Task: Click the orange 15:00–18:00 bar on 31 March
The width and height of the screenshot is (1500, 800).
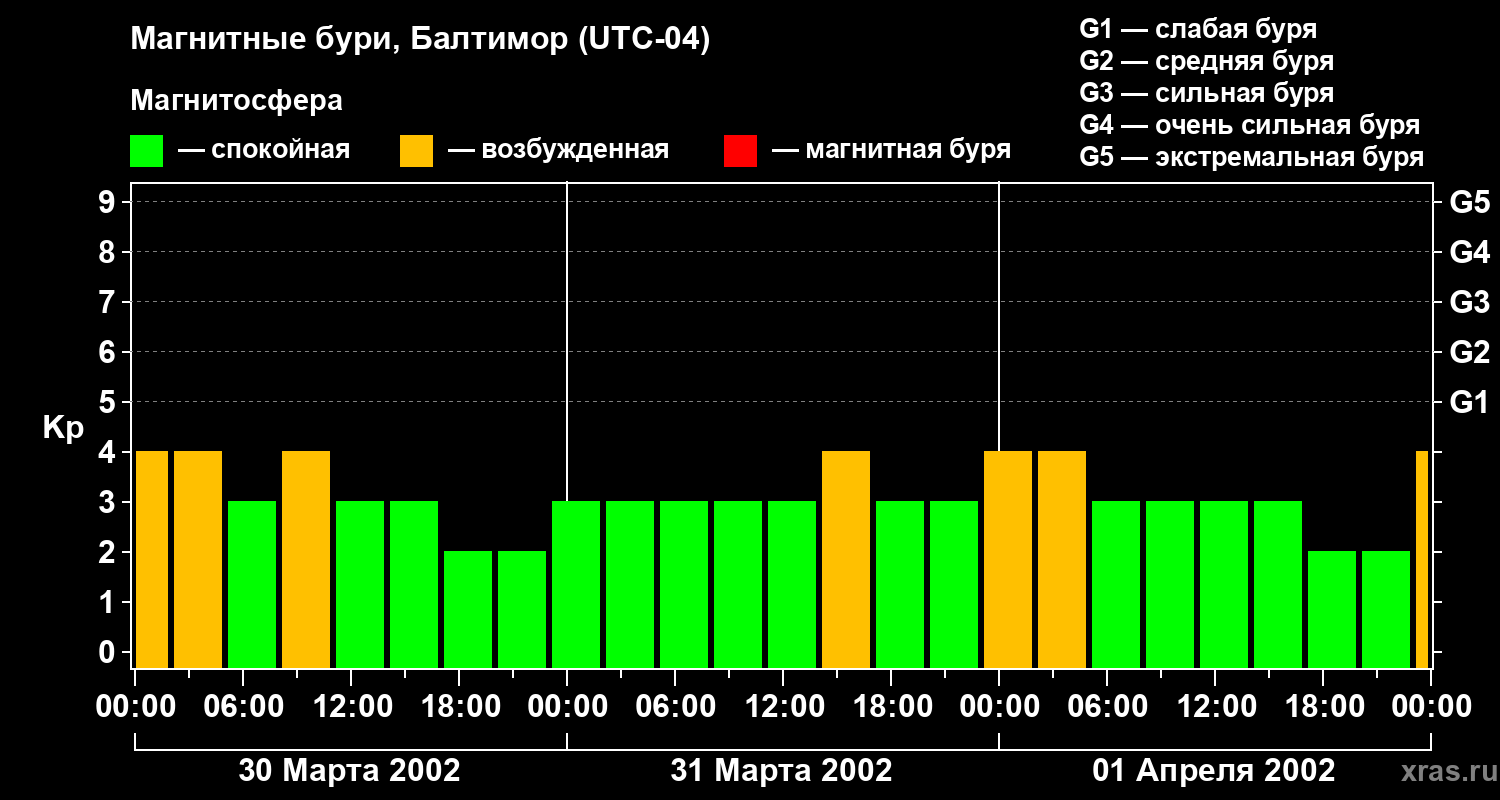Action: tap(846, 560)
